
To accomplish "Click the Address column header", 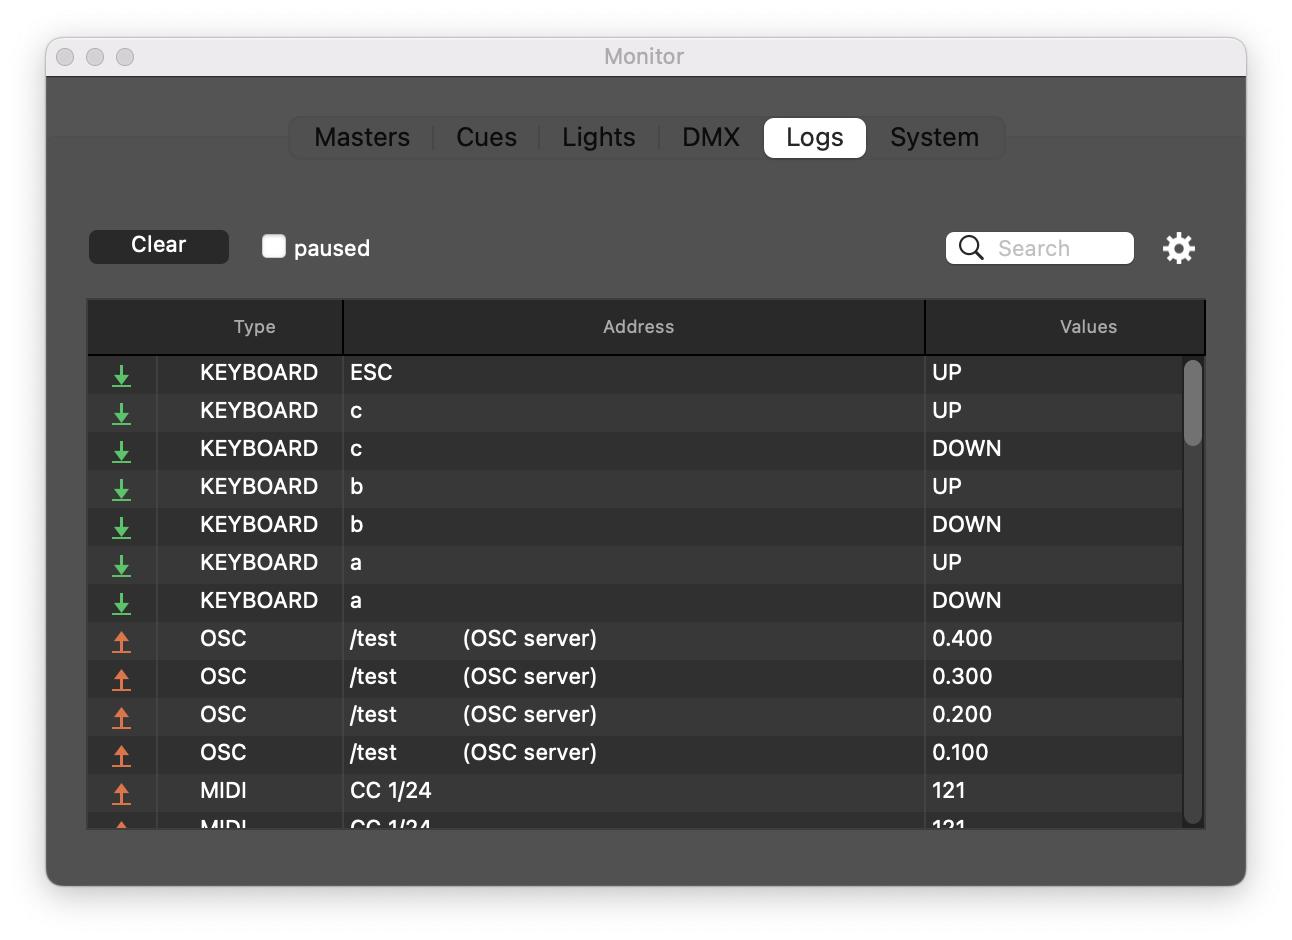I will click(638, 327).
